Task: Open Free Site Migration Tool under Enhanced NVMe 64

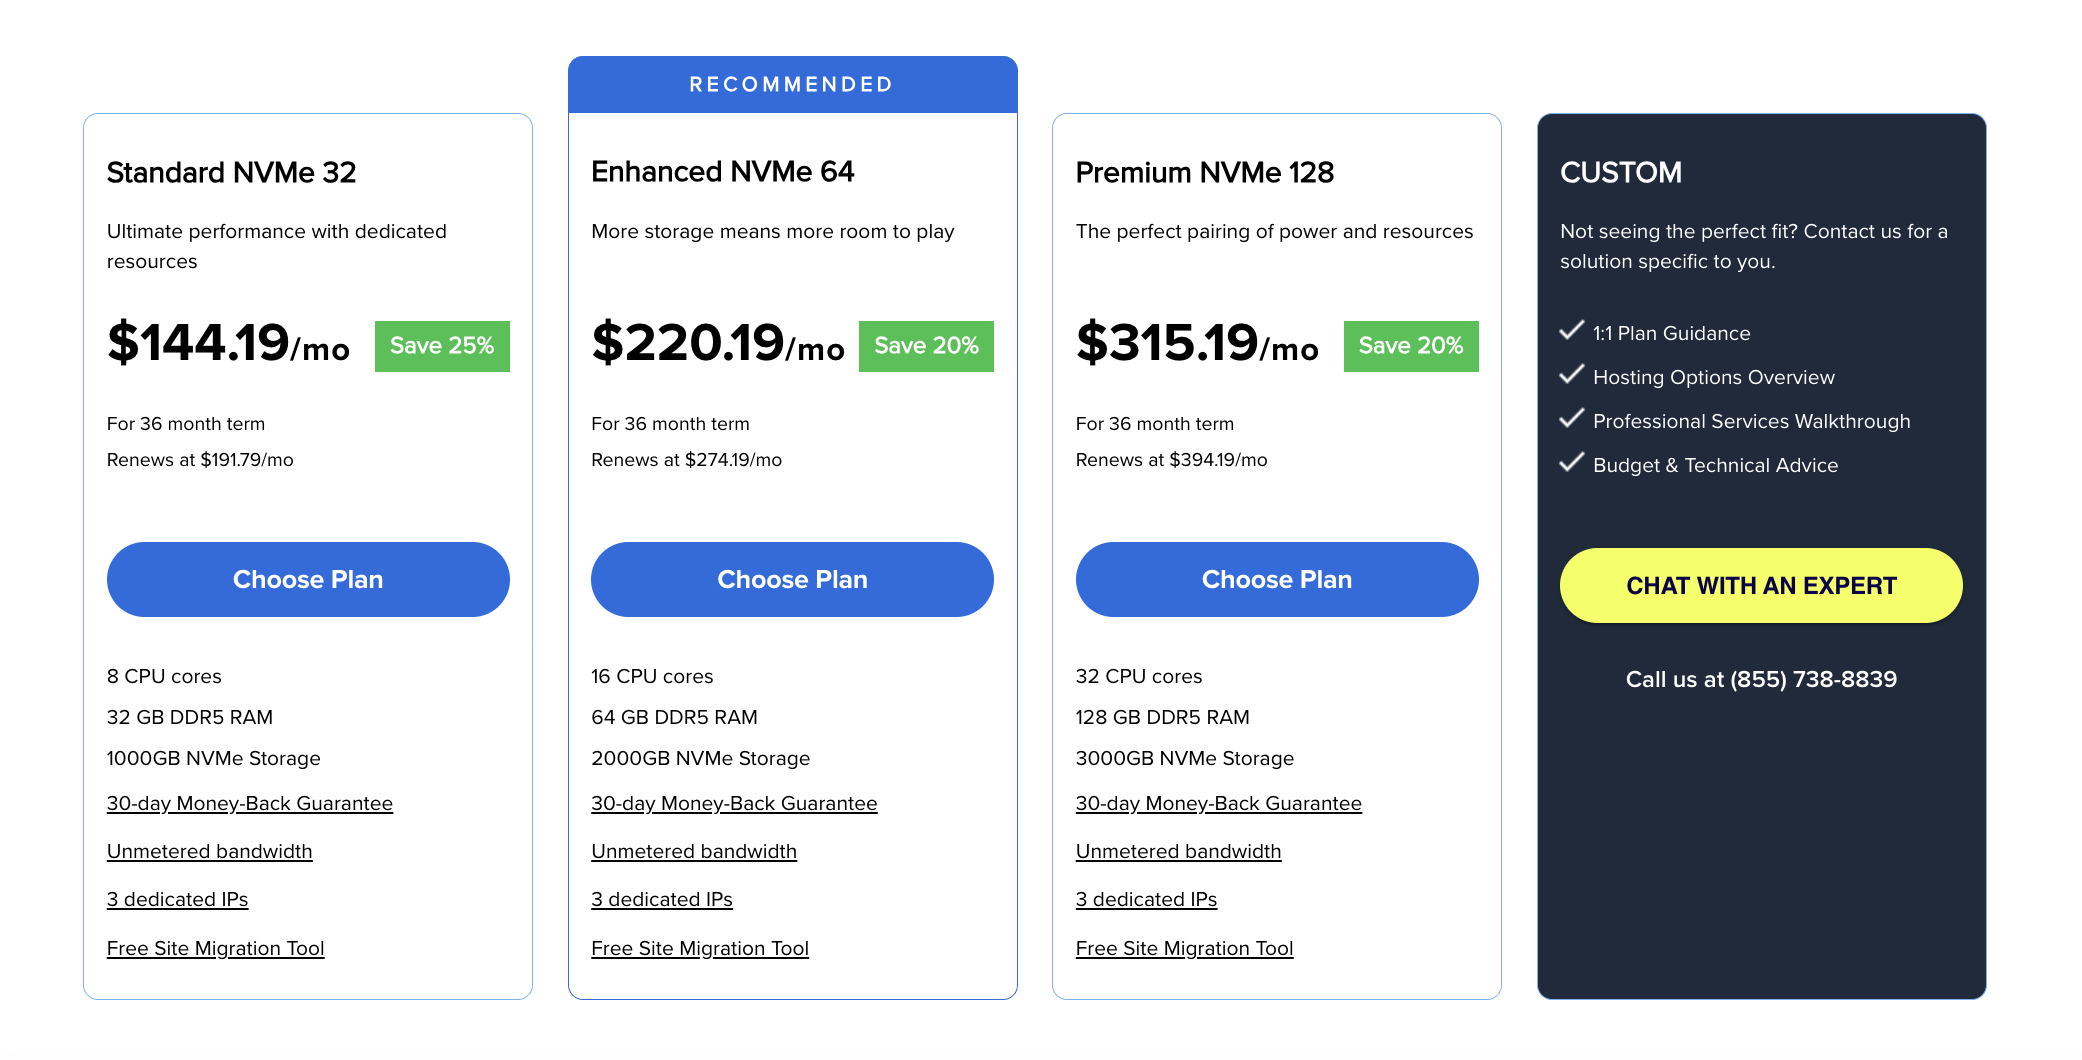Action: (x=700, y=948)
